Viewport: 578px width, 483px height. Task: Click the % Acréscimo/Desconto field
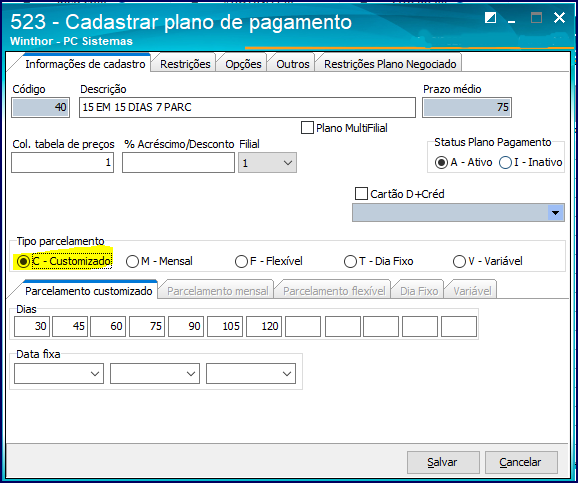coord(178,163)
